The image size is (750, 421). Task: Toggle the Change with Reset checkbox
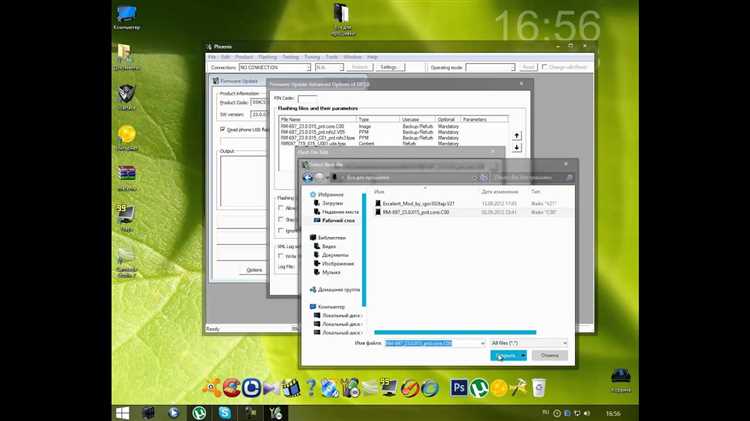pos(546,67)
